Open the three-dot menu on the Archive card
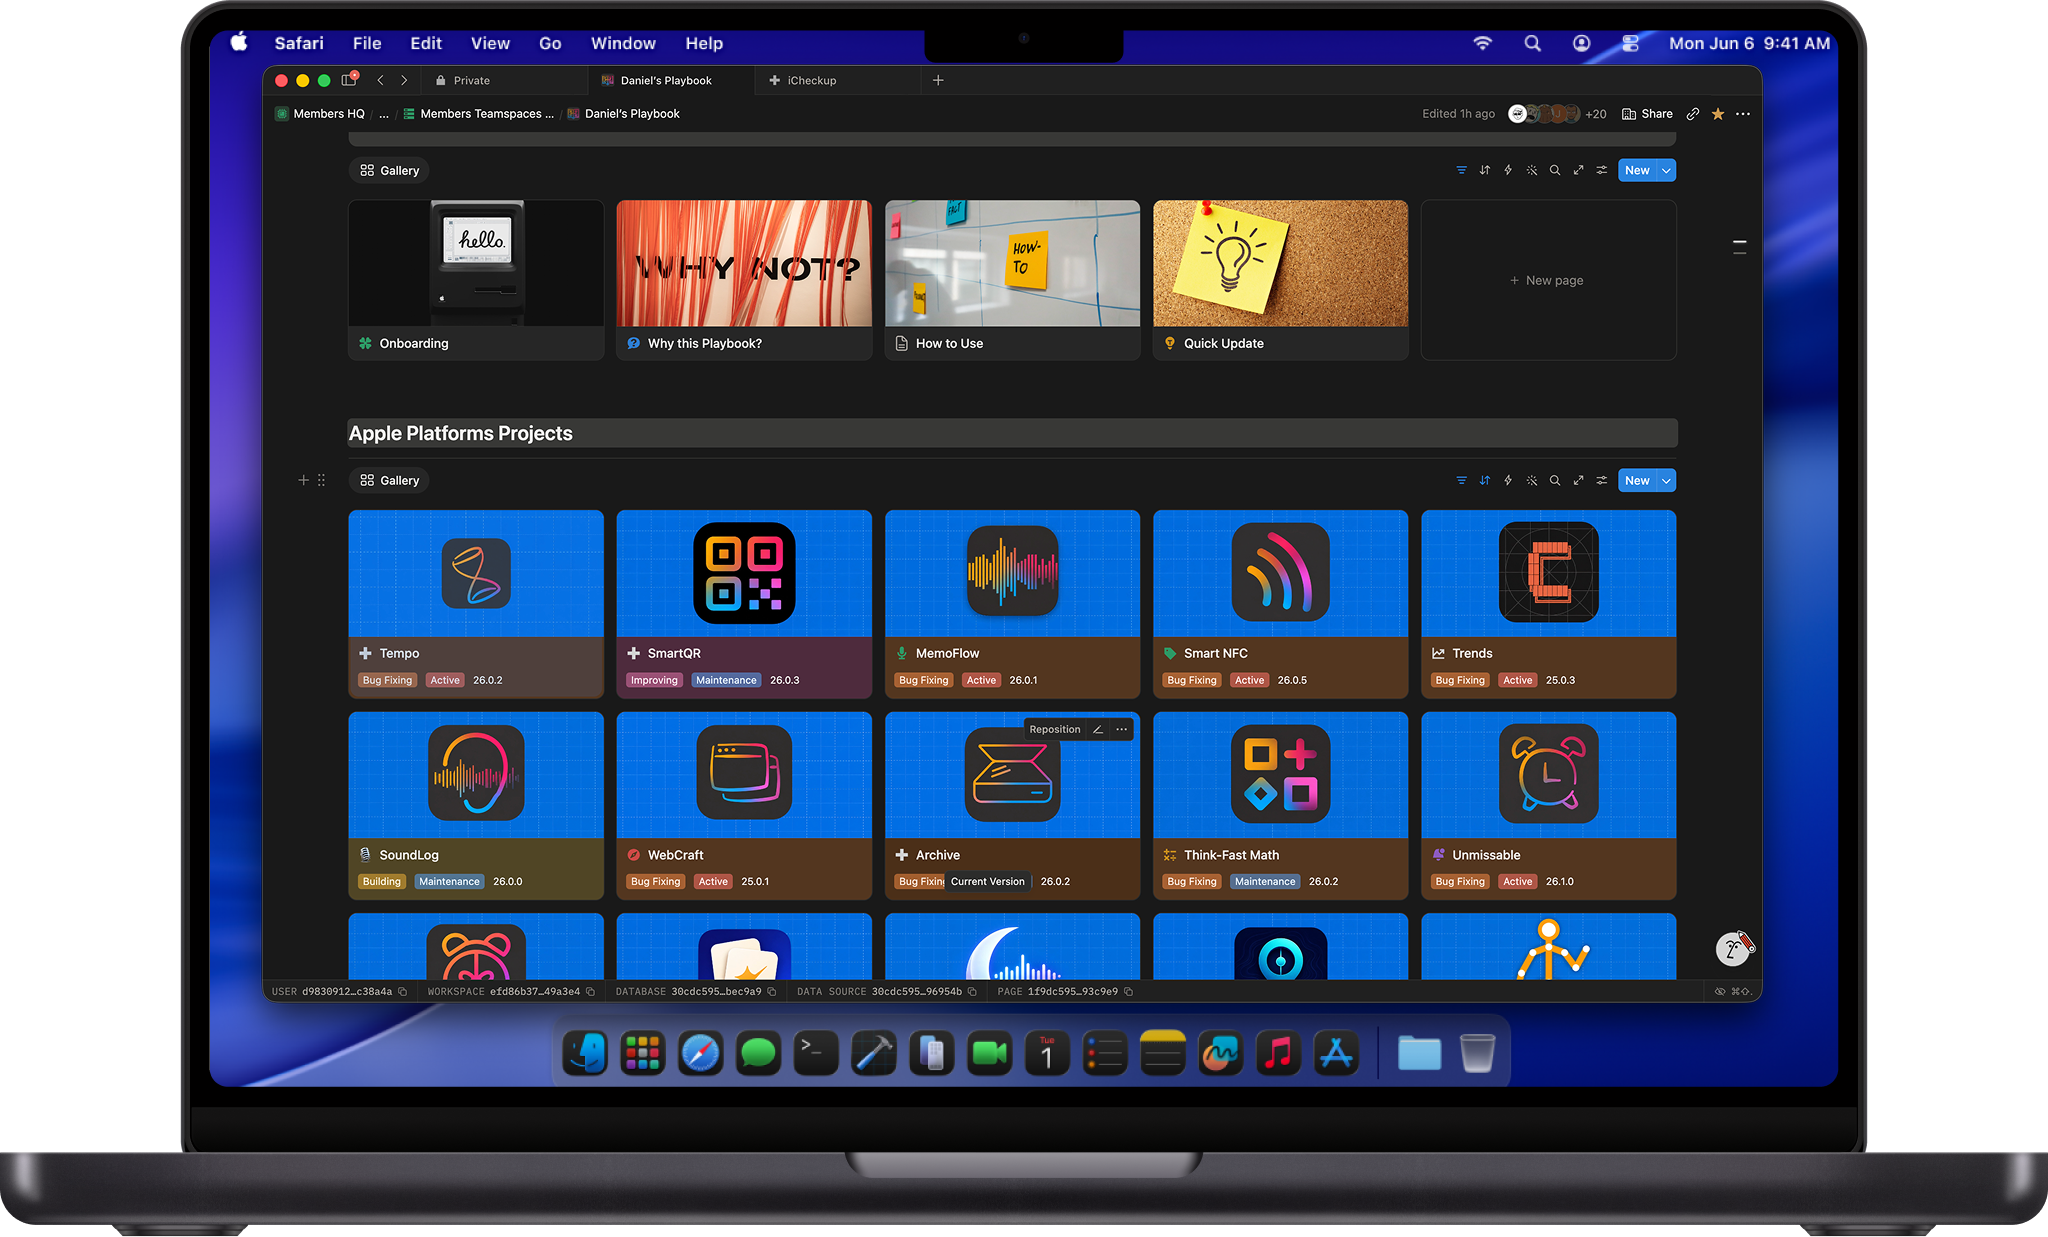 (1122, 730)
